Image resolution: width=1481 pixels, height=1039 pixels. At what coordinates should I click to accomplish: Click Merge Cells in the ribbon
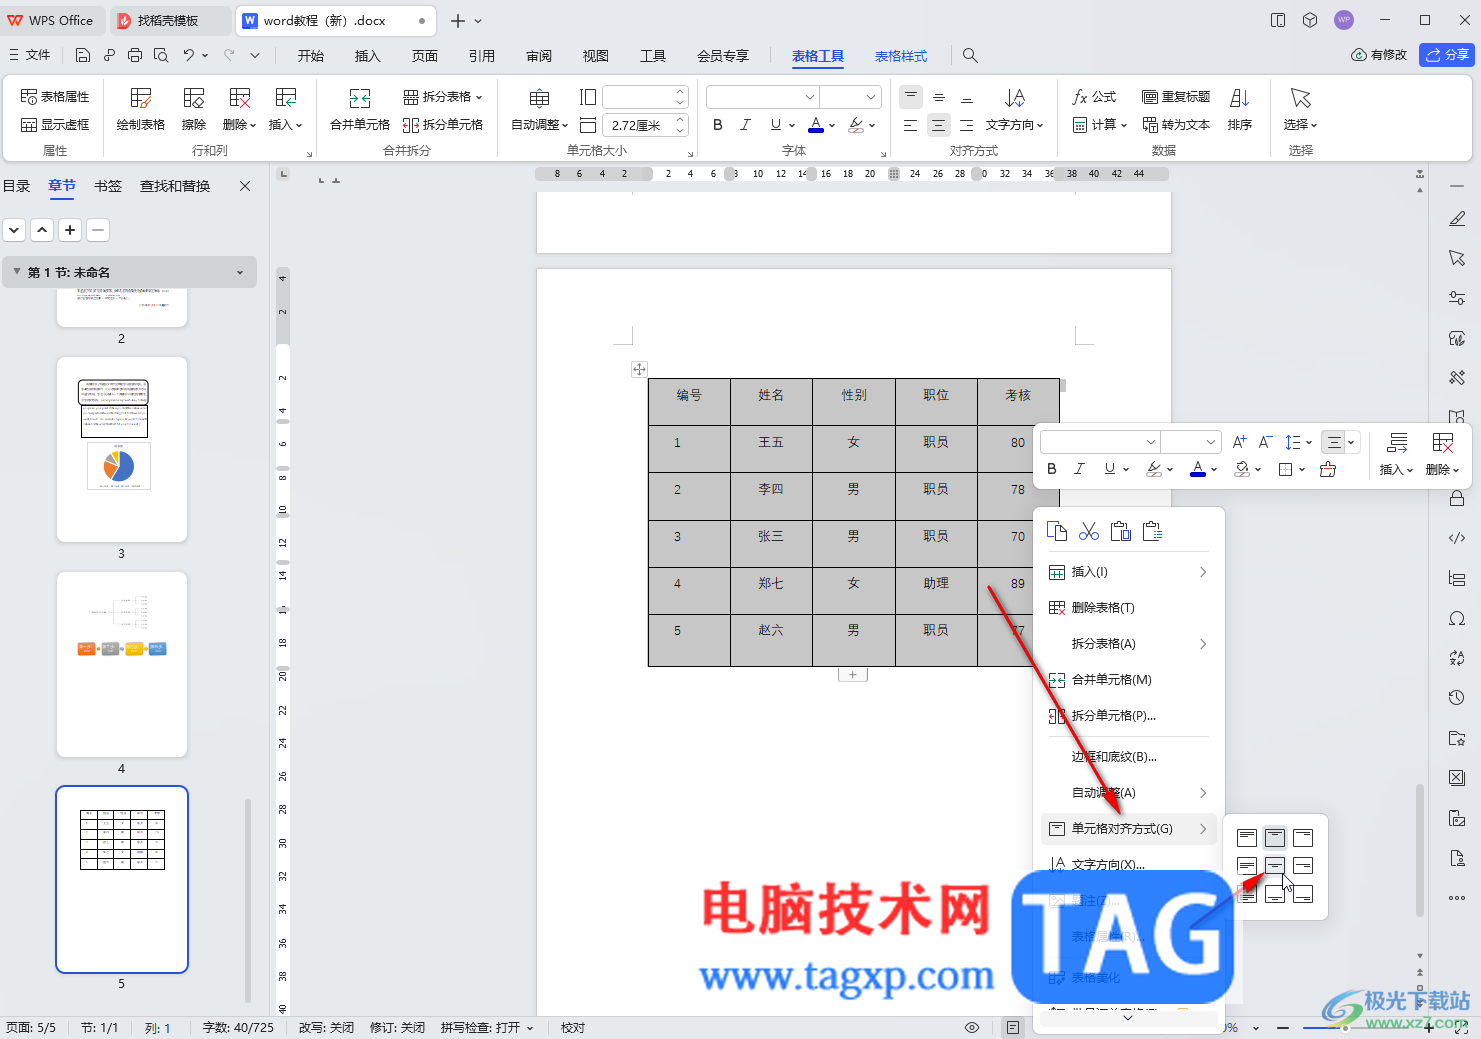click(360, 108)
